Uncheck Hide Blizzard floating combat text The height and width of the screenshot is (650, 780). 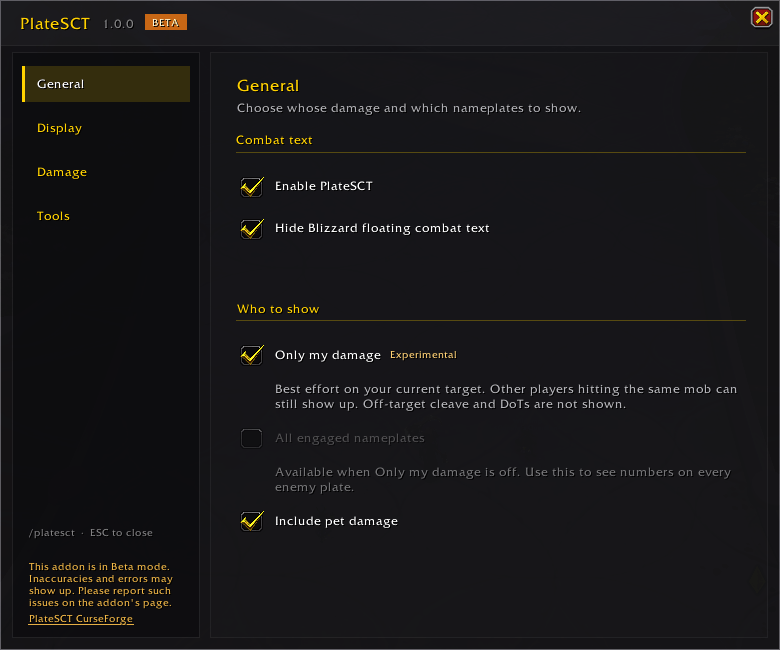252,229
